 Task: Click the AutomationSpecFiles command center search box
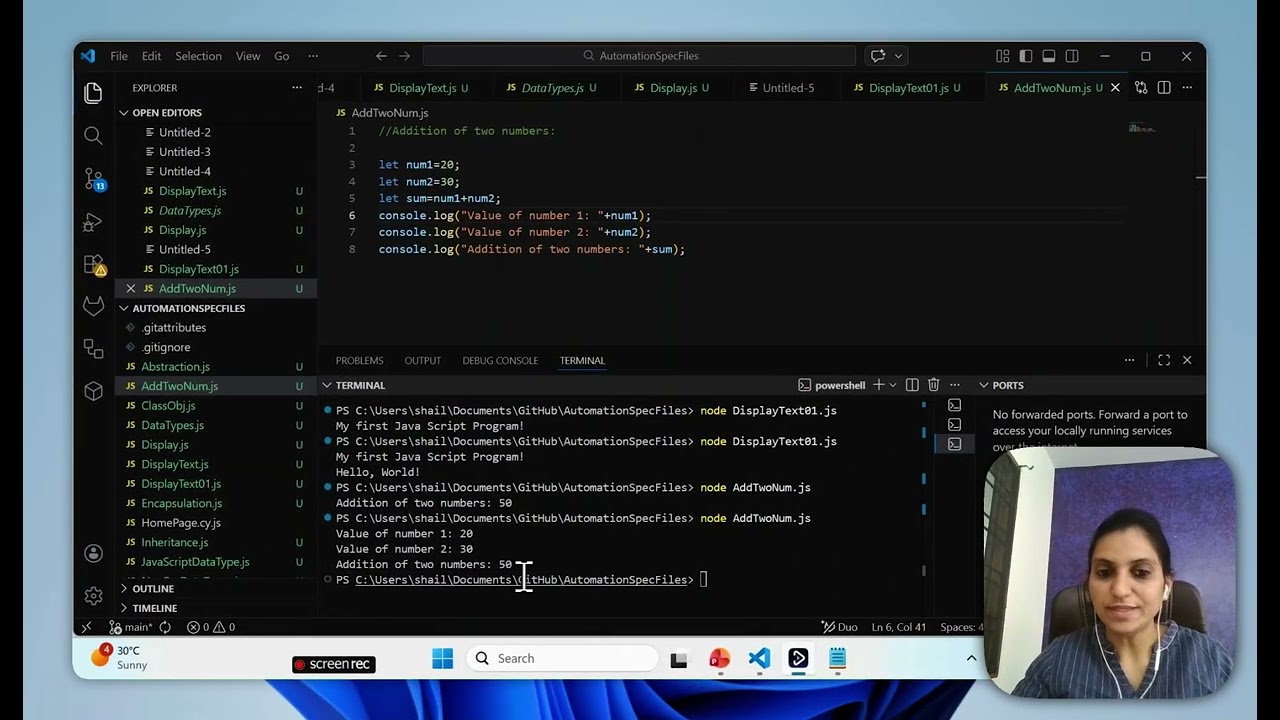[639, 56]
